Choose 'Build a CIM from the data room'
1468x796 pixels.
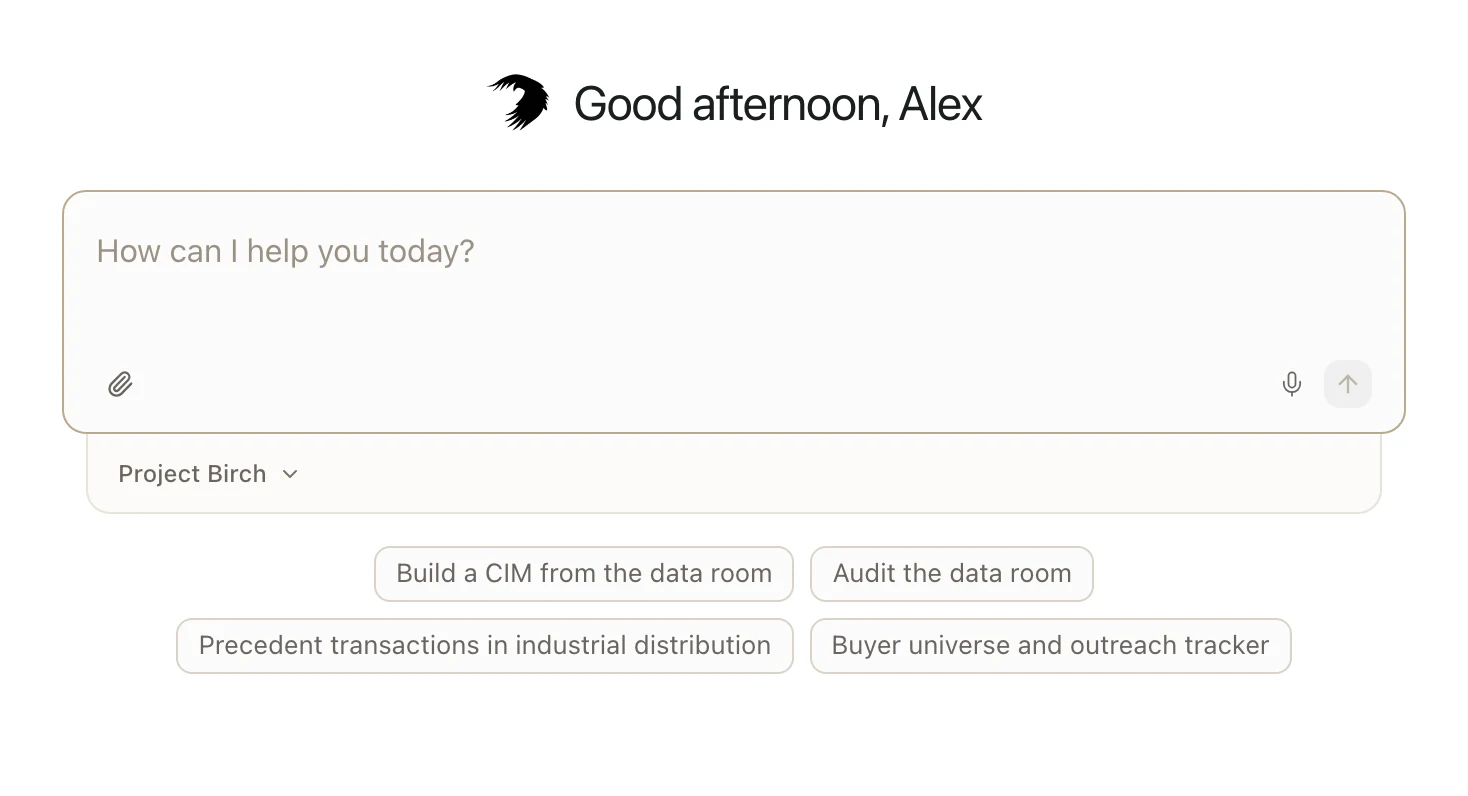(x=584, y=574)
